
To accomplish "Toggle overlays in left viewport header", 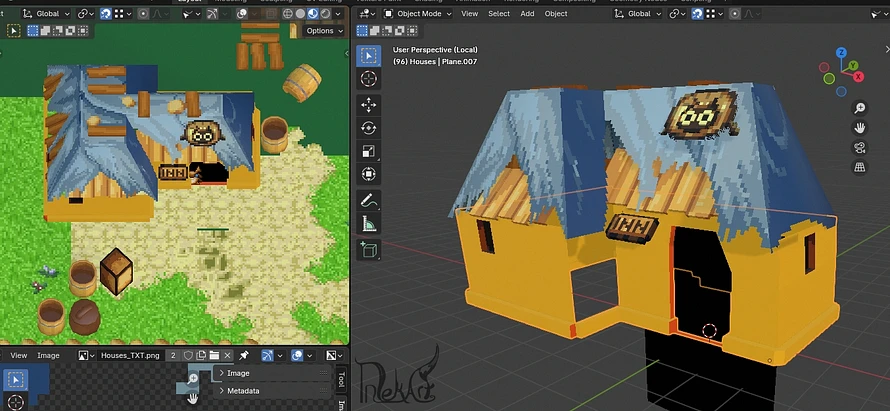I will [x=242, y=14].
